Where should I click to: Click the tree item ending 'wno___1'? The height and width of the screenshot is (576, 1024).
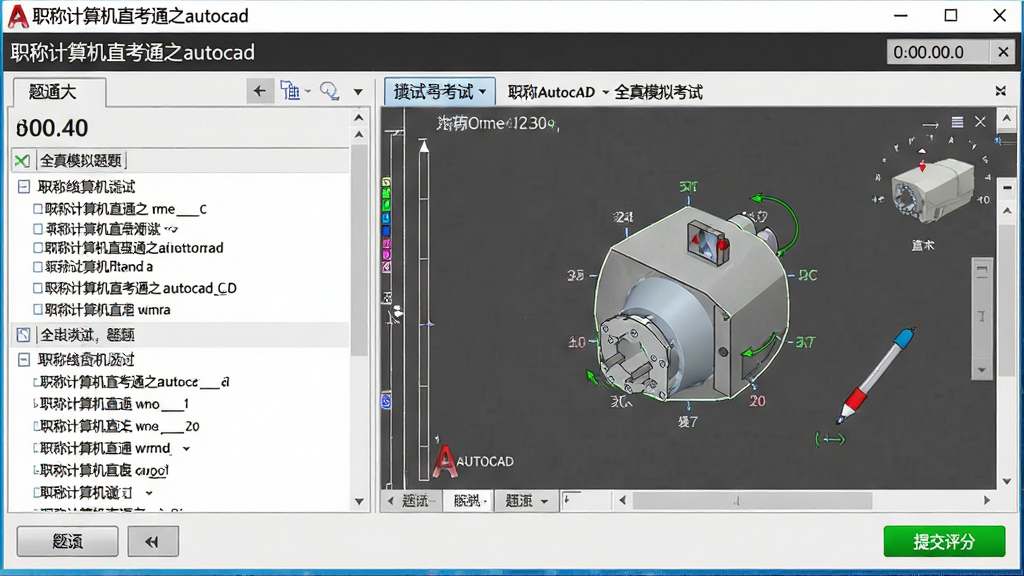[x=114, y=404]
